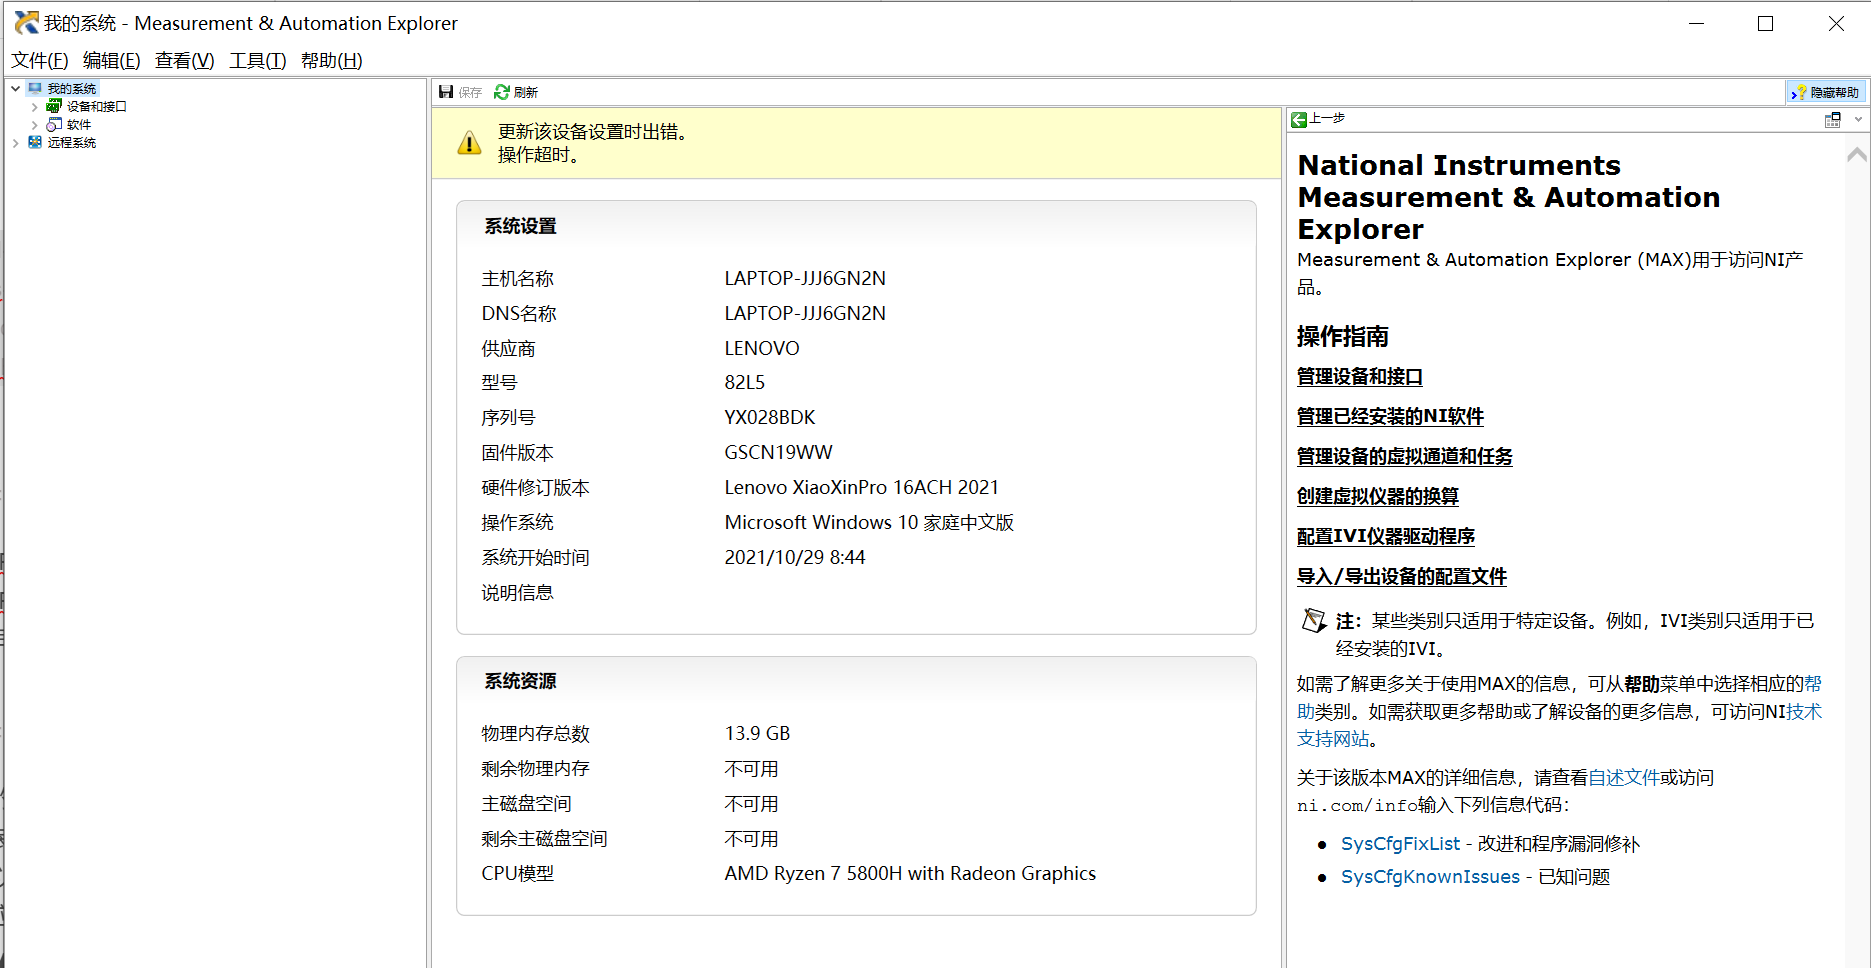This screenshot has width=1871, height=968.
Task: Click the Microsoft Windows 10 家庭中文版 value
Action: point(869,523)
